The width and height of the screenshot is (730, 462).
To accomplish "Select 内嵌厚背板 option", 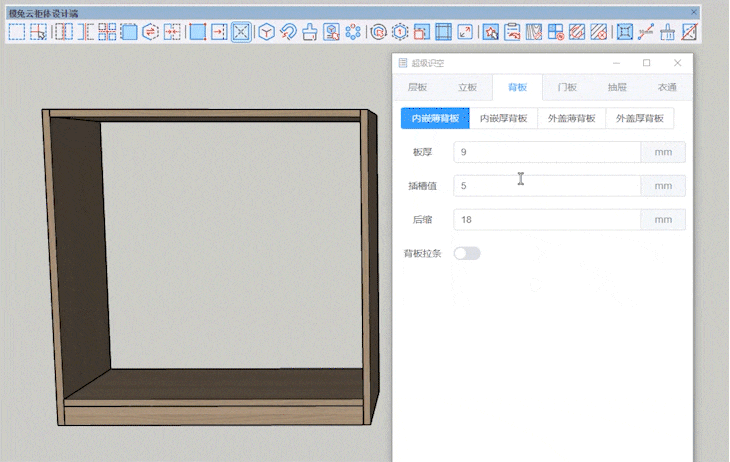I will pyautogui.click(x=503, y=118).
